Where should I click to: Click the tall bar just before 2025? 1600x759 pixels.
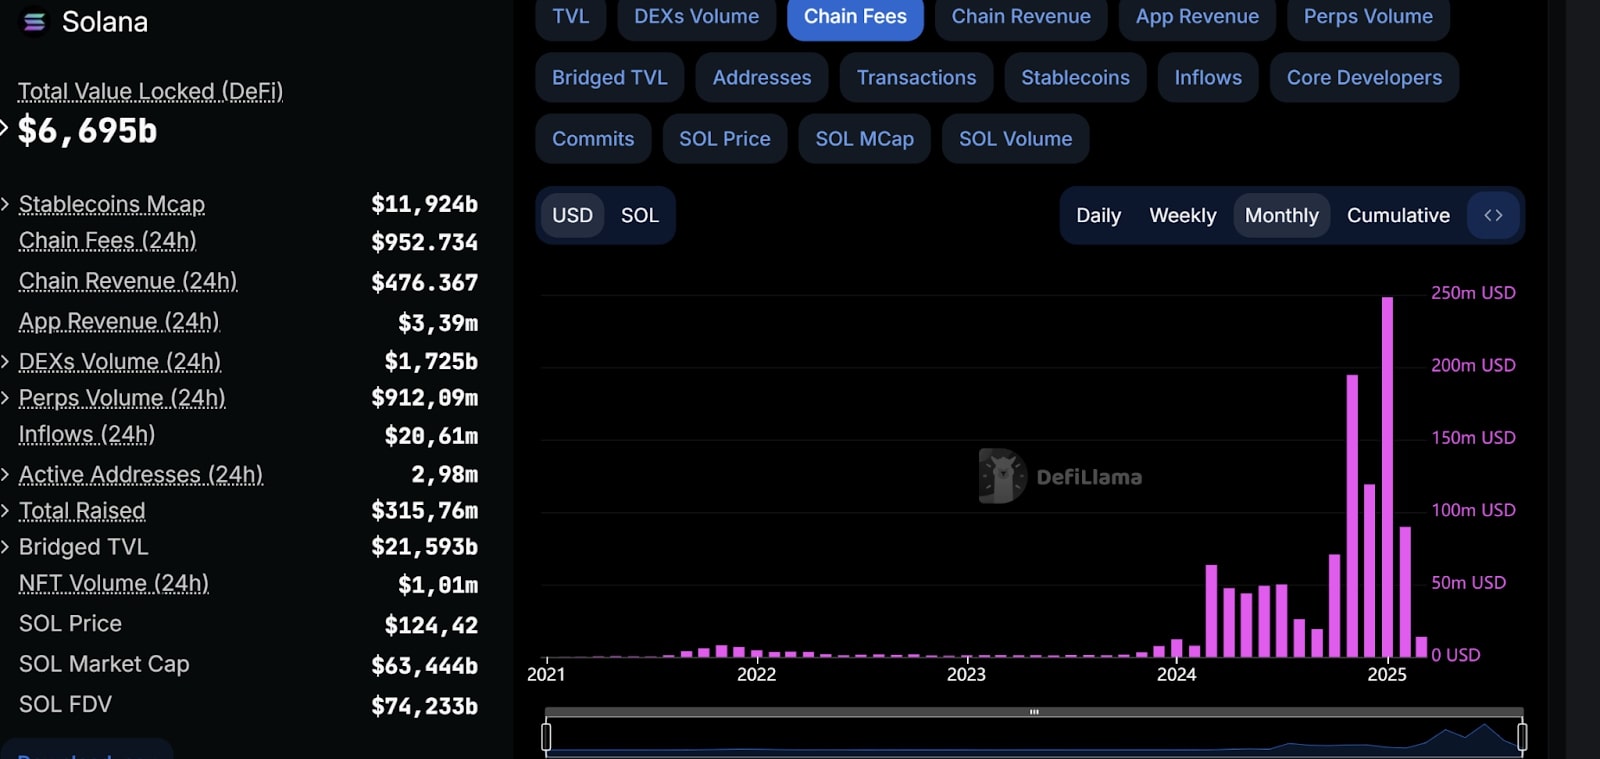point(1352,516)
